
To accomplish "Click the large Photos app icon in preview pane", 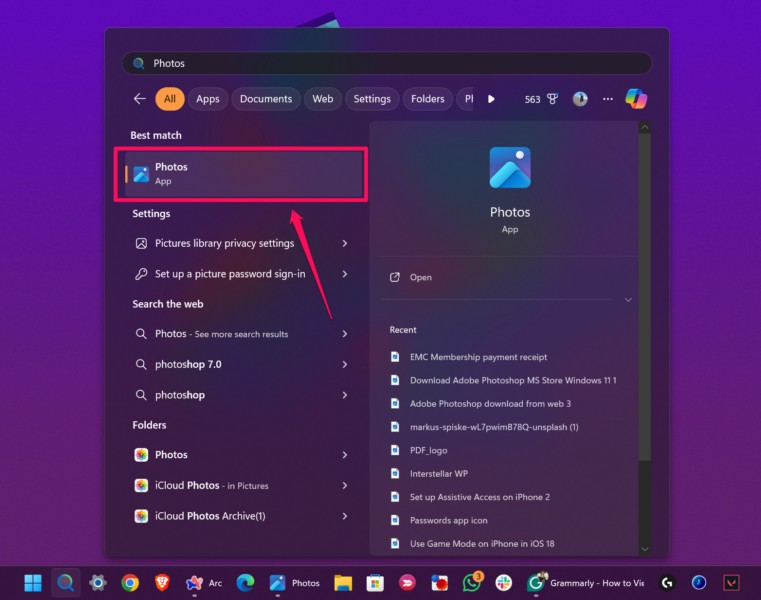I will (x=510, y=167).
